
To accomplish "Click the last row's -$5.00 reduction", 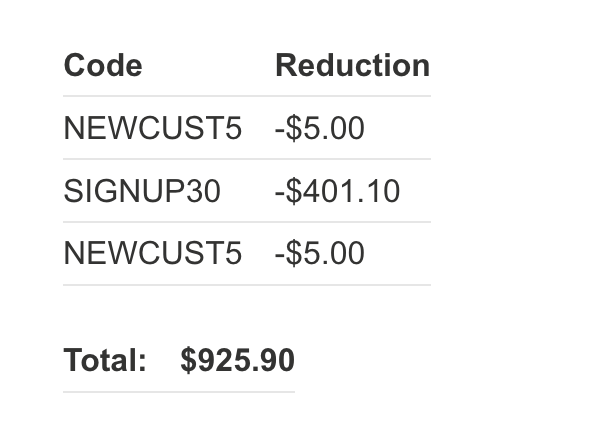I will coord(319,253).
